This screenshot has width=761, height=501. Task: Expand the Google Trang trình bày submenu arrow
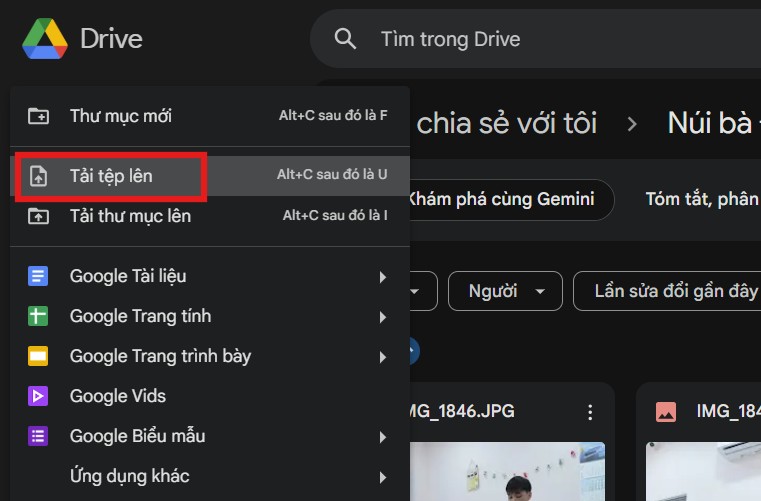pyautogui.click(x=383, y=357)
